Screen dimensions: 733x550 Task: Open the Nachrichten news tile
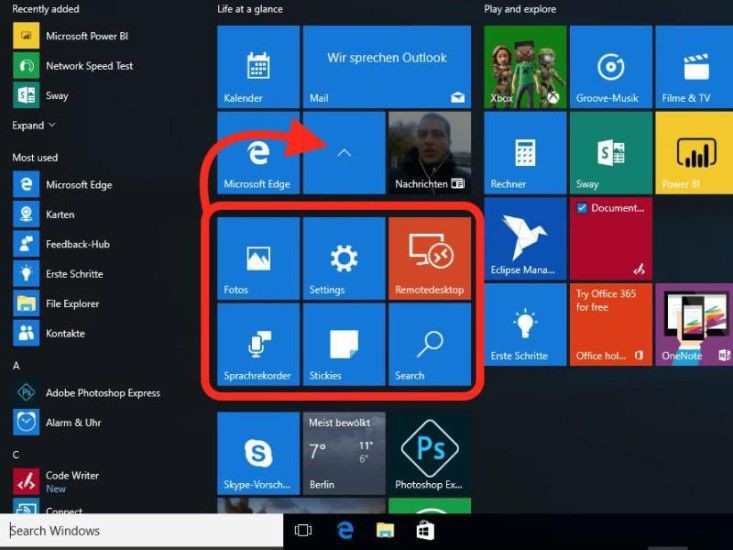point(430,153)
